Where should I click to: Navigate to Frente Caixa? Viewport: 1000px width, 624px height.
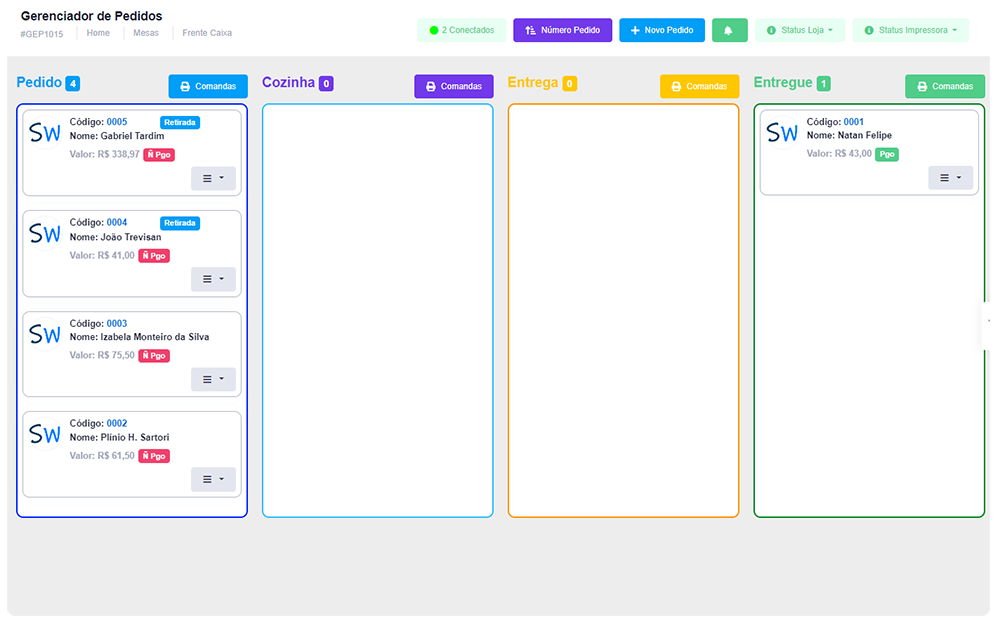[207, 33]
